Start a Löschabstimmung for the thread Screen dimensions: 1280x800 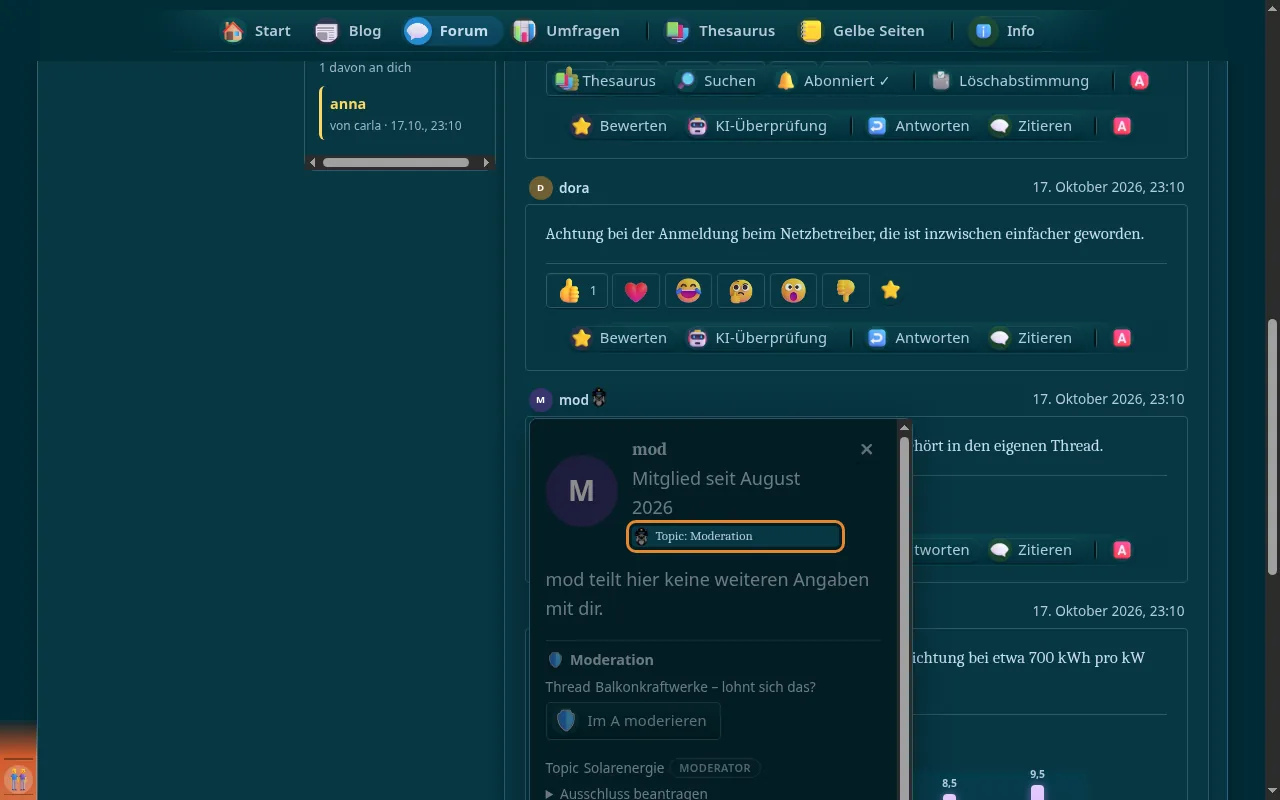coord(1009,81)
